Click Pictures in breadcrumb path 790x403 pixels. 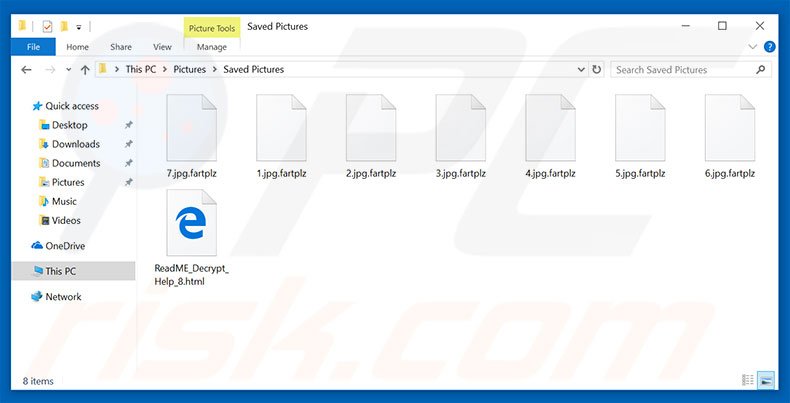tap(189, 70)
